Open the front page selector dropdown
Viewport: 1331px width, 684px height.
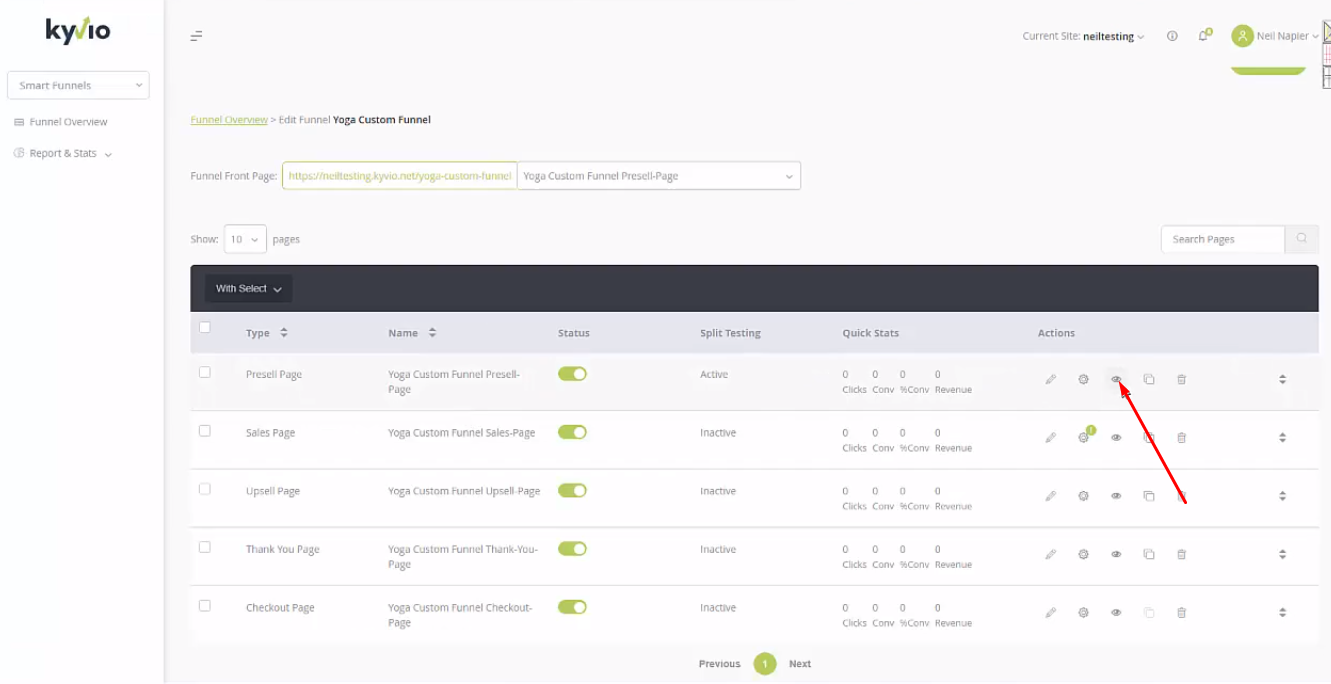pos(659,176)
